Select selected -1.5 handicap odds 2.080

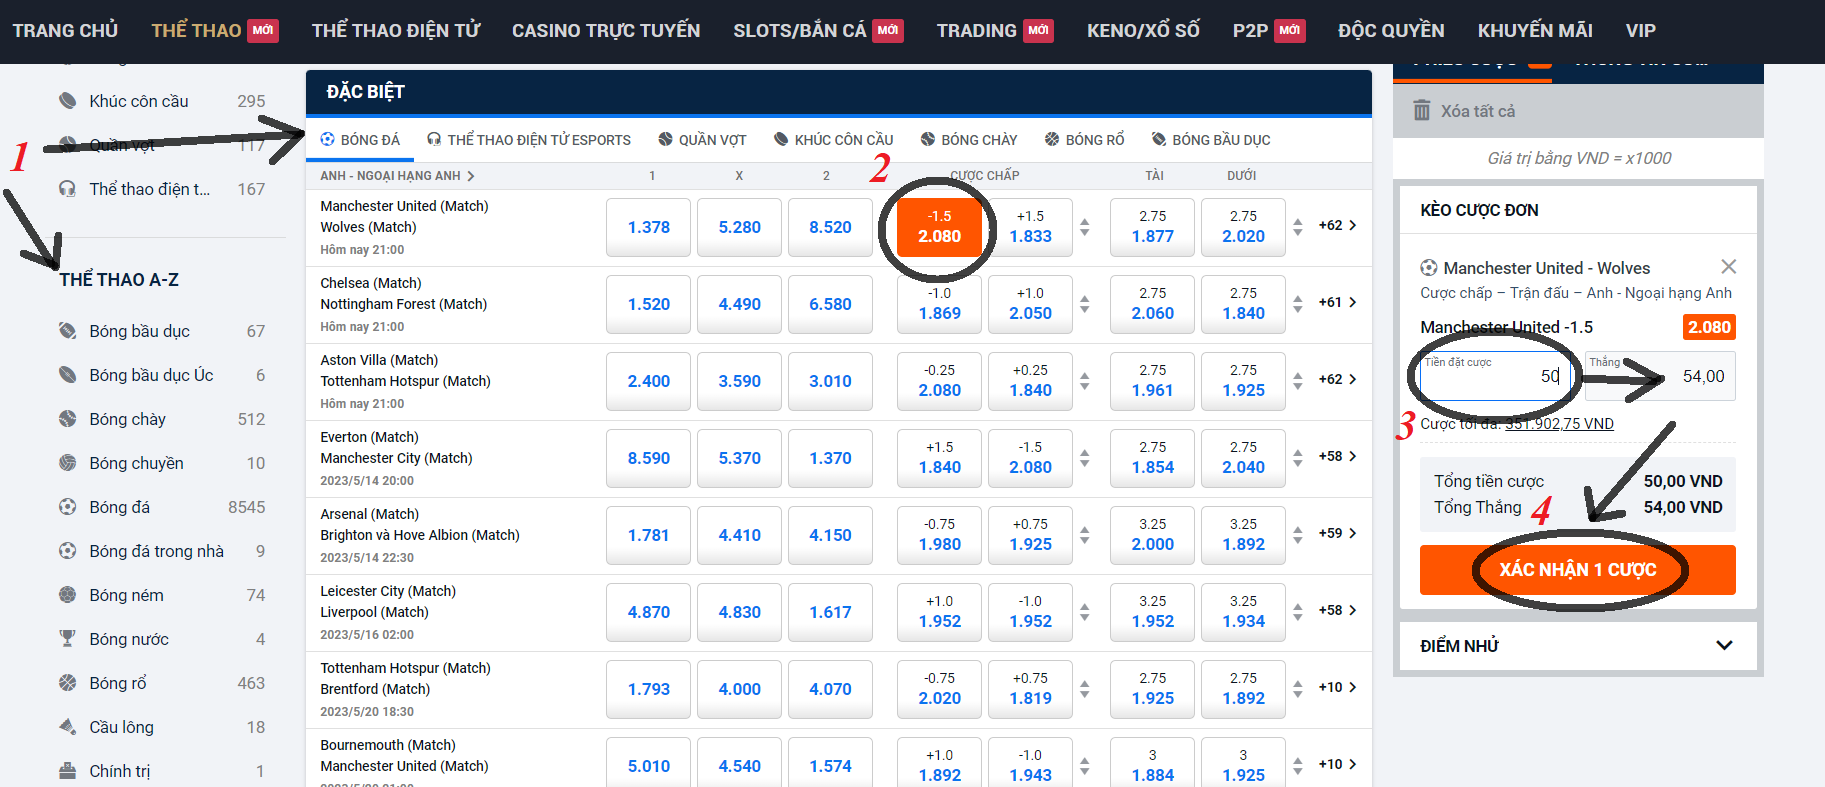[x=940, y=227]
